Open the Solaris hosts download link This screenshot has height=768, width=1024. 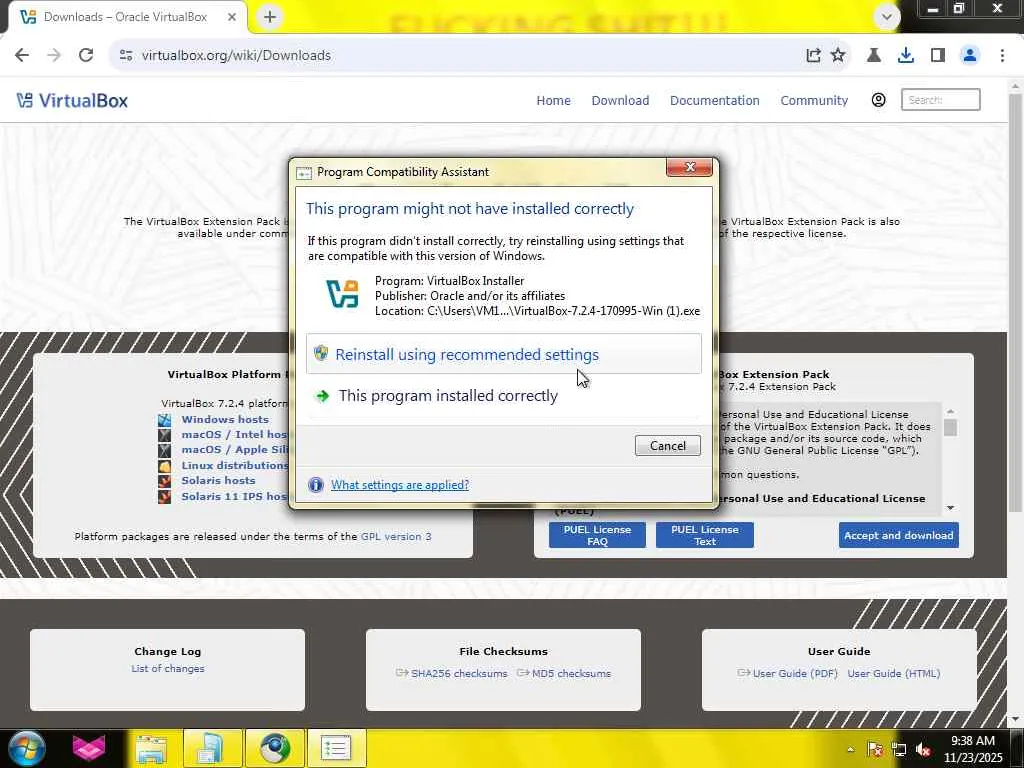click(x=218, y=481)
